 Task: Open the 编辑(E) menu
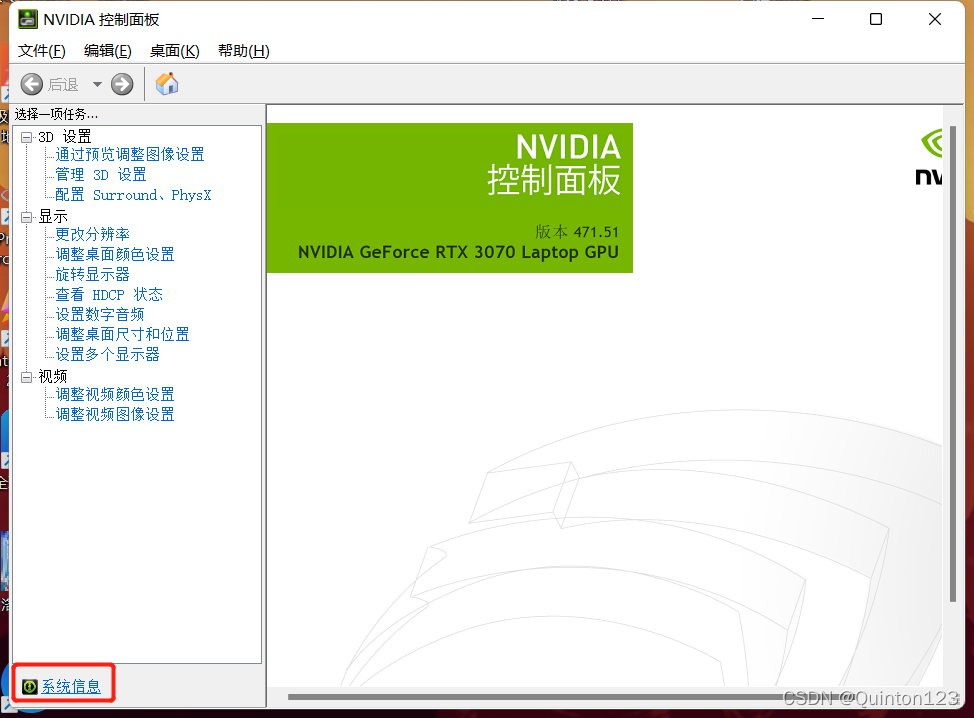(107, 51)
